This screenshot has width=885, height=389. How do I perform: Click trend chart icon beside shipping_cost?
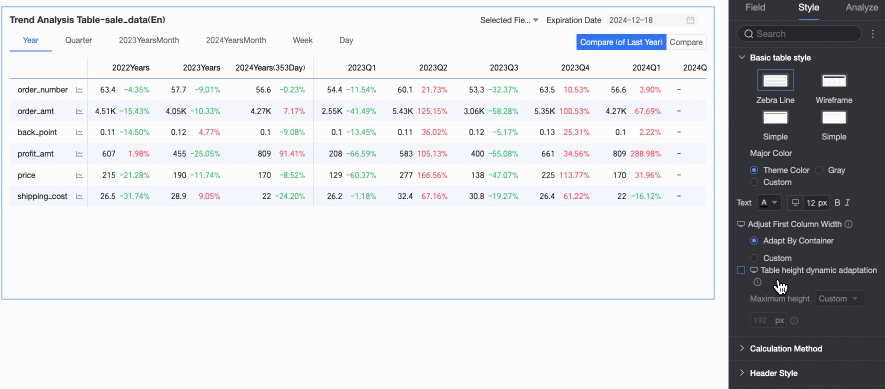[80, 196]
